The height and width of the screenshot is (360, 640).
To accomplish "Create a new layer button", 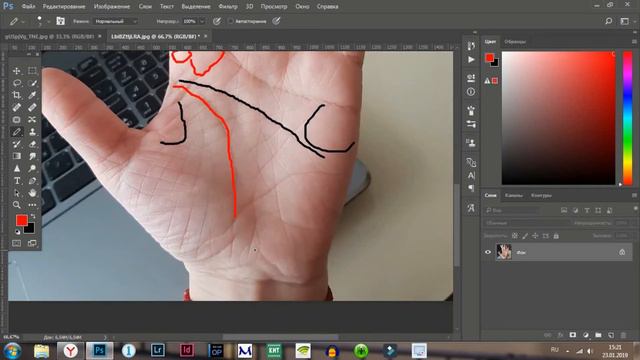I will 611,335.
